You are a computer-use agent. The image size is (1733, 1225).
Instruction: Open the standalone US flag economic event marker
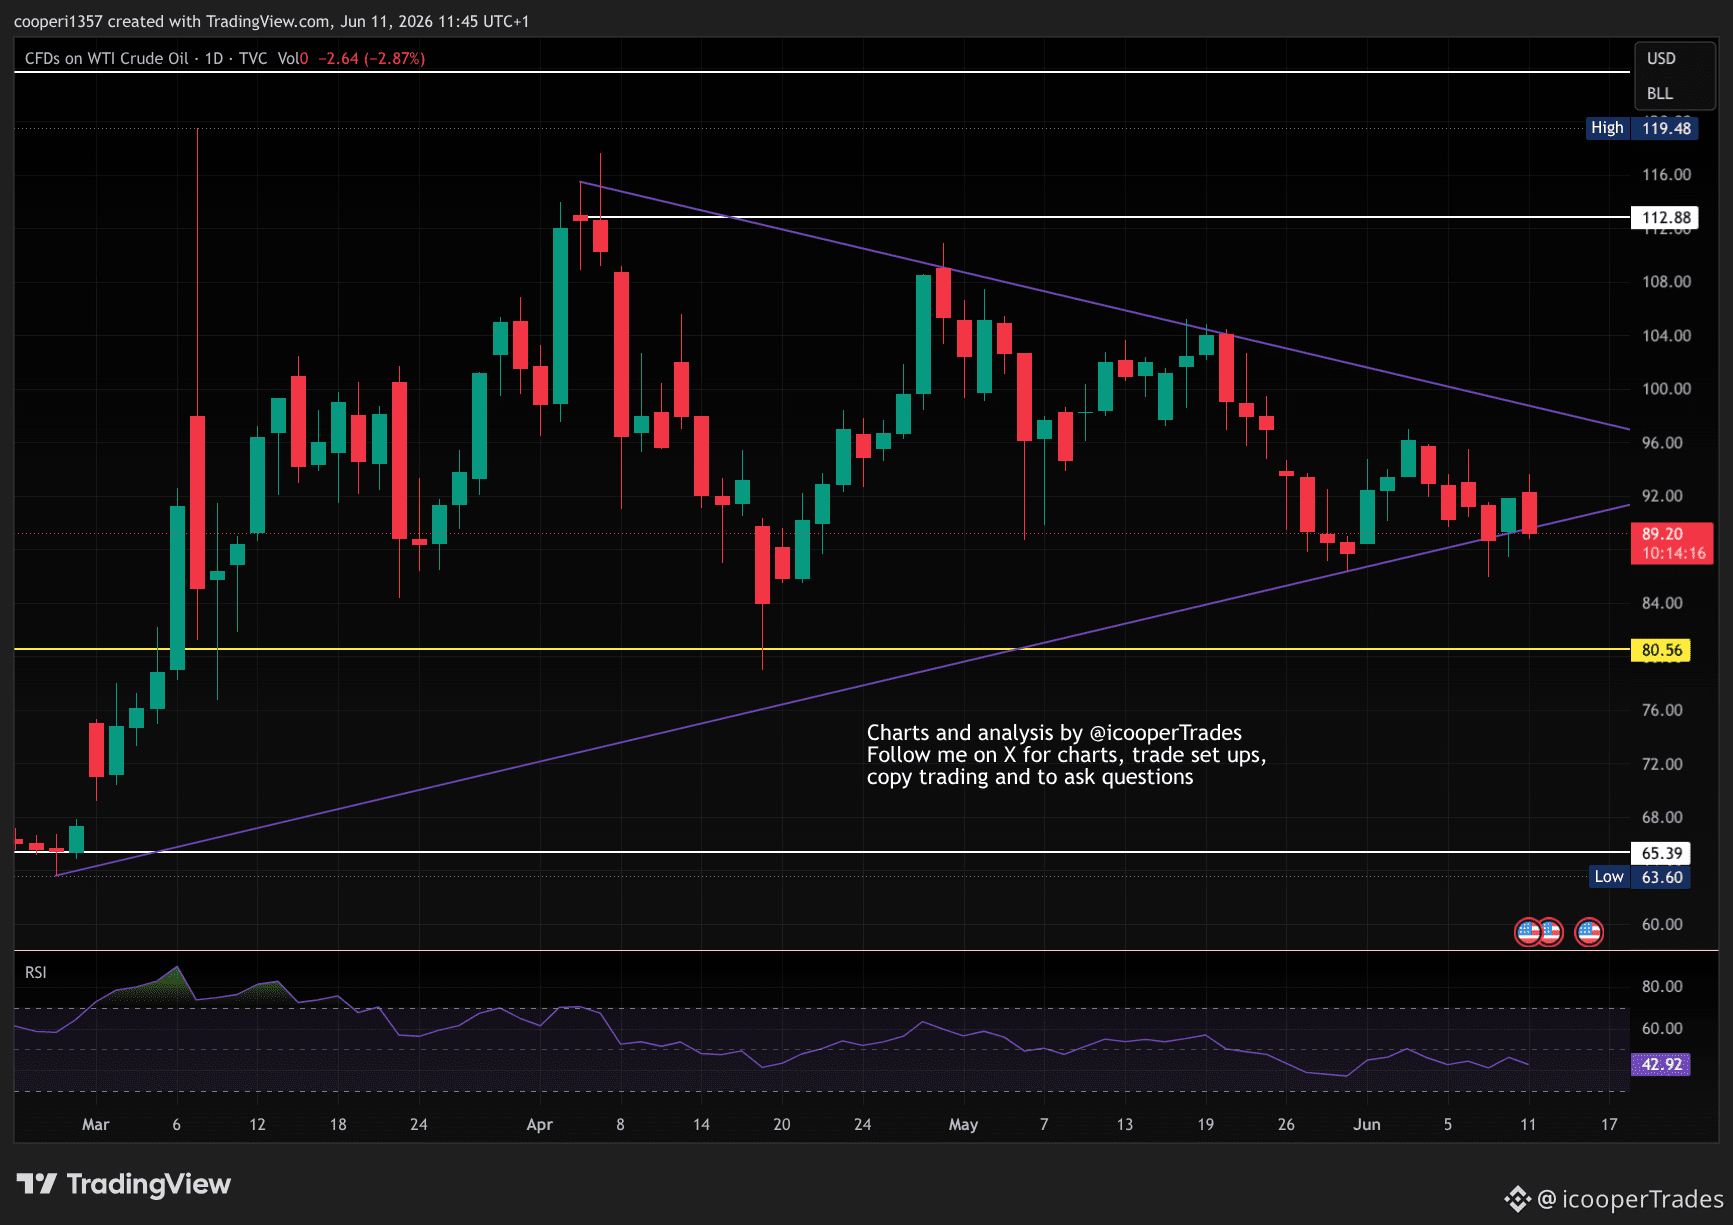click(x=1589, y=932)
